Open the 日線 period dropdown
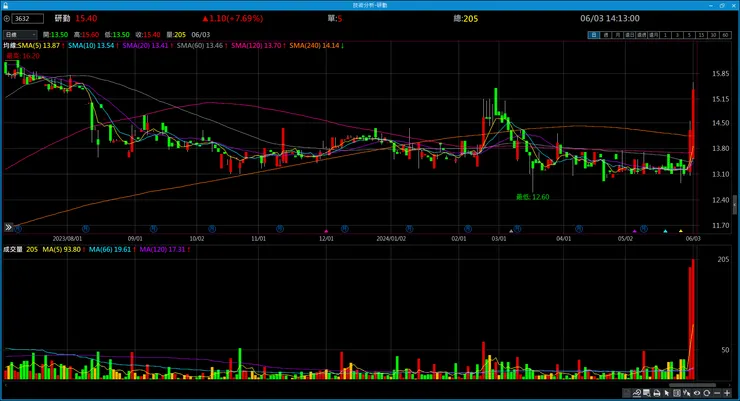 [x=20, y=35]
